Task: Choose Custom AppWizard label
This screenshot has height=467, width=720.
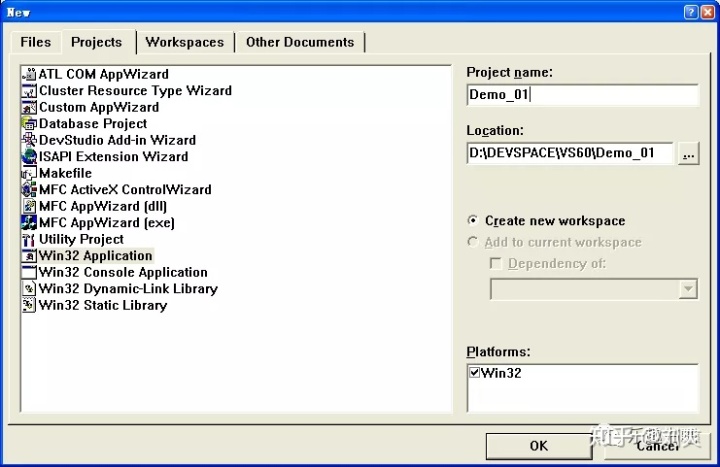Action: coord(99,107)
